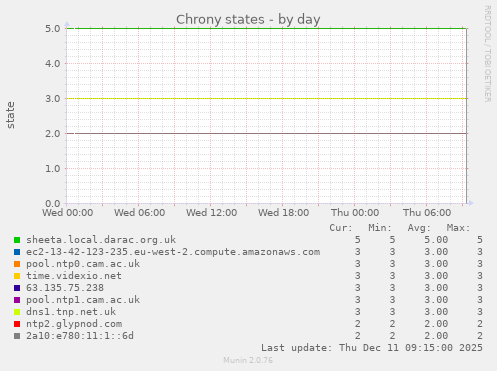Click the Thu 00:00 x-axis label
Image resolution: width=497 pixels, height=371 pixels.
355,213
